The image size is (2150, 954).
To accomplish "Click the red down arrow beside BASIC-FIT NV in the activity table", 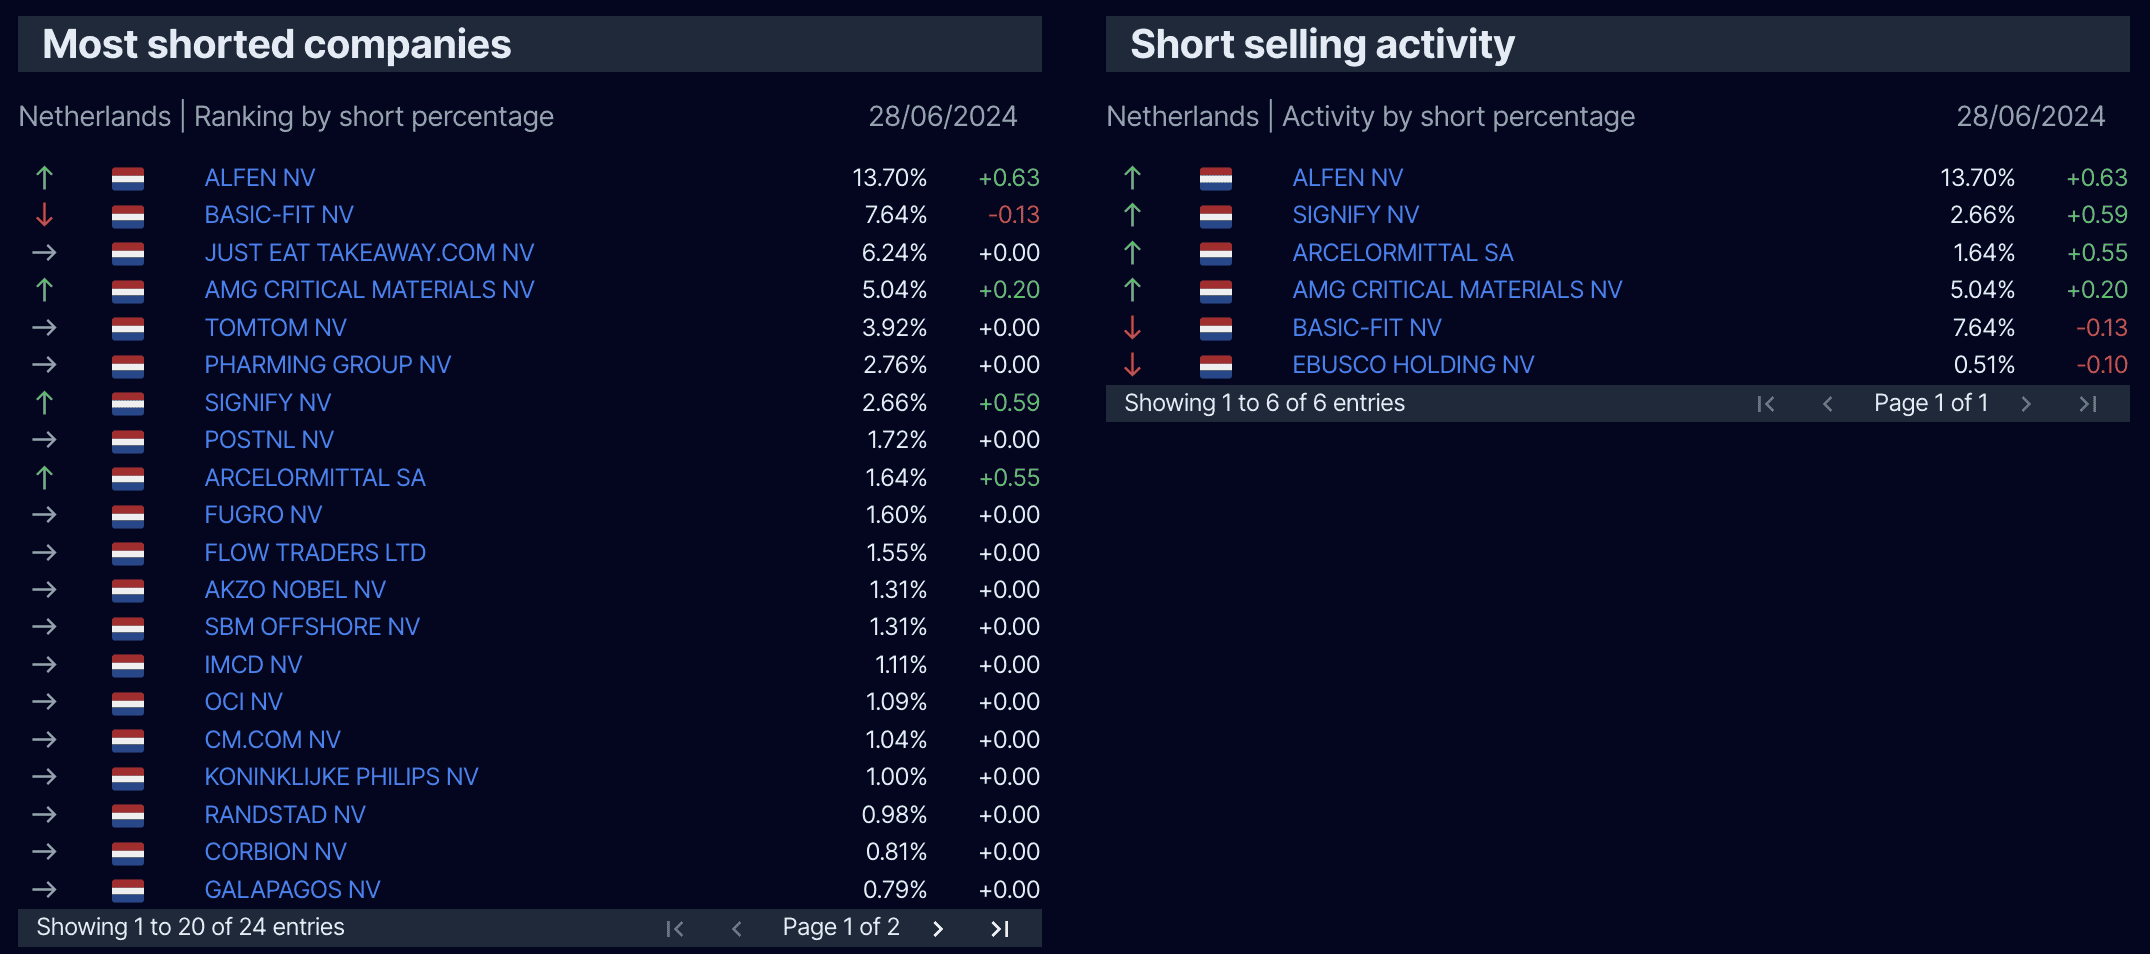I will [x=1132, y=328].
